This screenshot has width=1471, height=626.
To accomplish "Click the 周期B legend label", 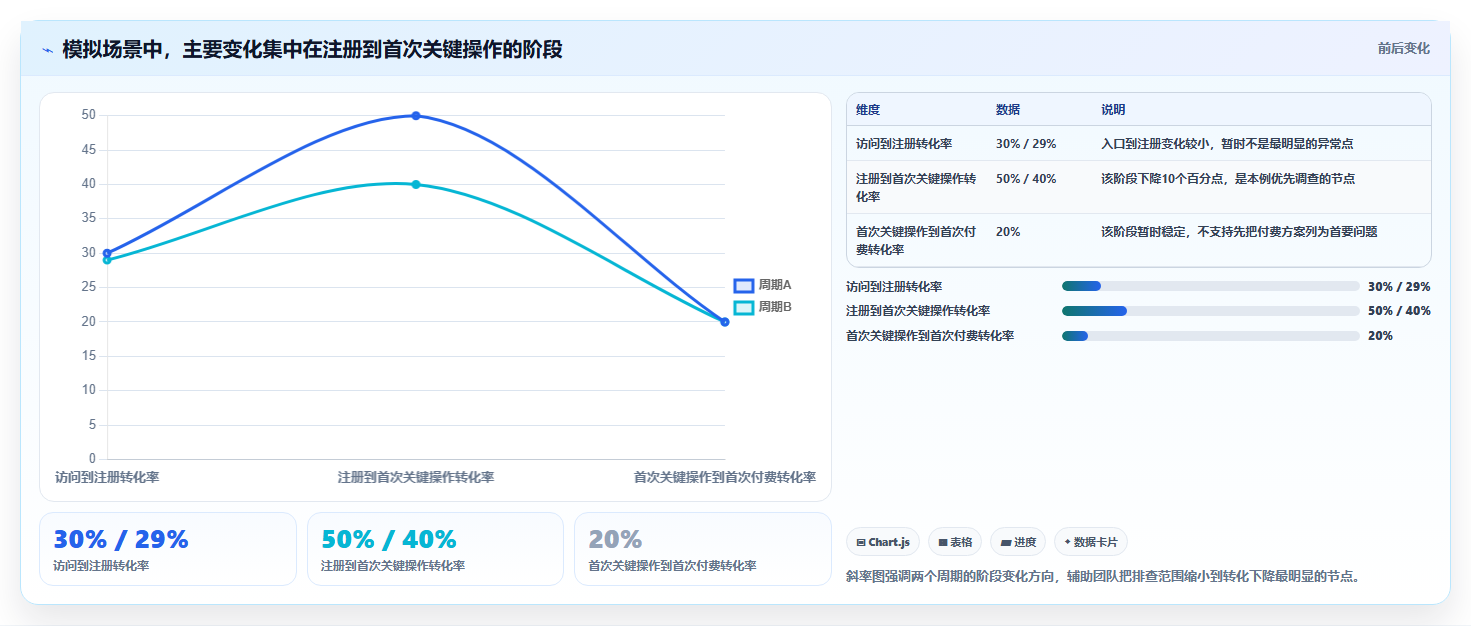I will (x=775, y=307).
